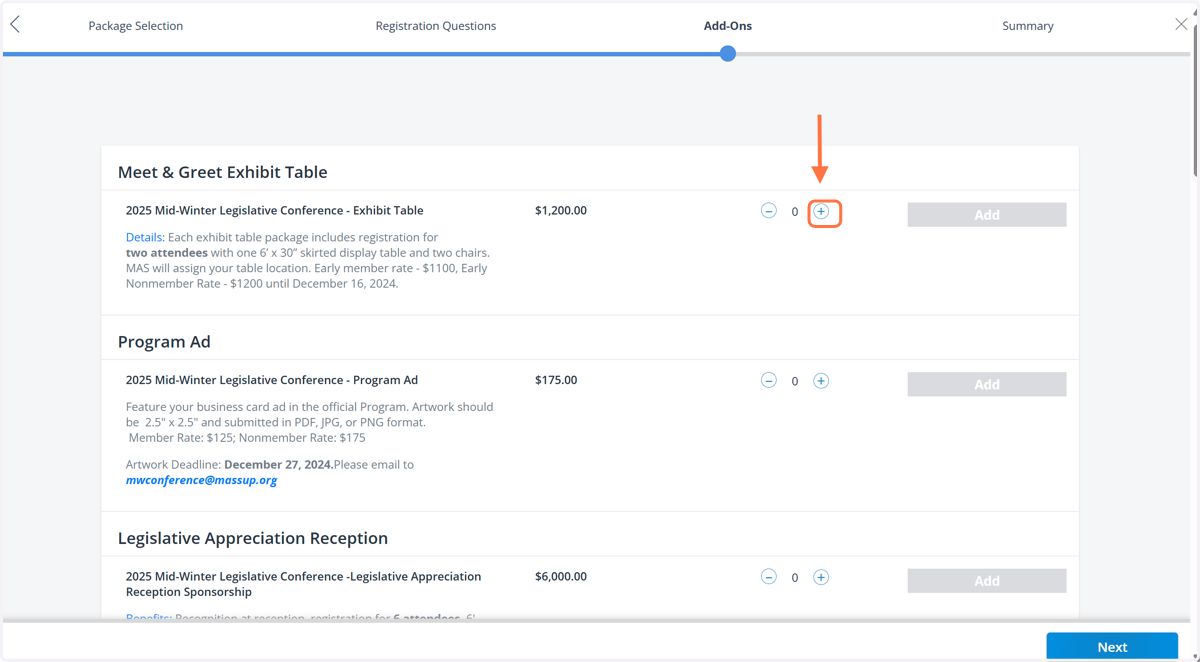Add the Program Ad to order
The height and width of the screenshot is (662, 1200).
[x=987, y=384]
